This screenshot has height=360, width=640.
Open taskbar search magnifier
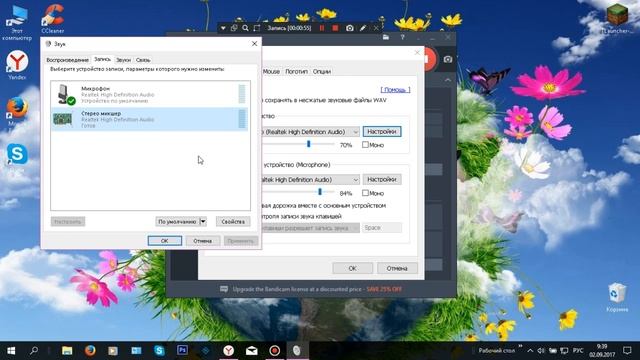(34, 351)
